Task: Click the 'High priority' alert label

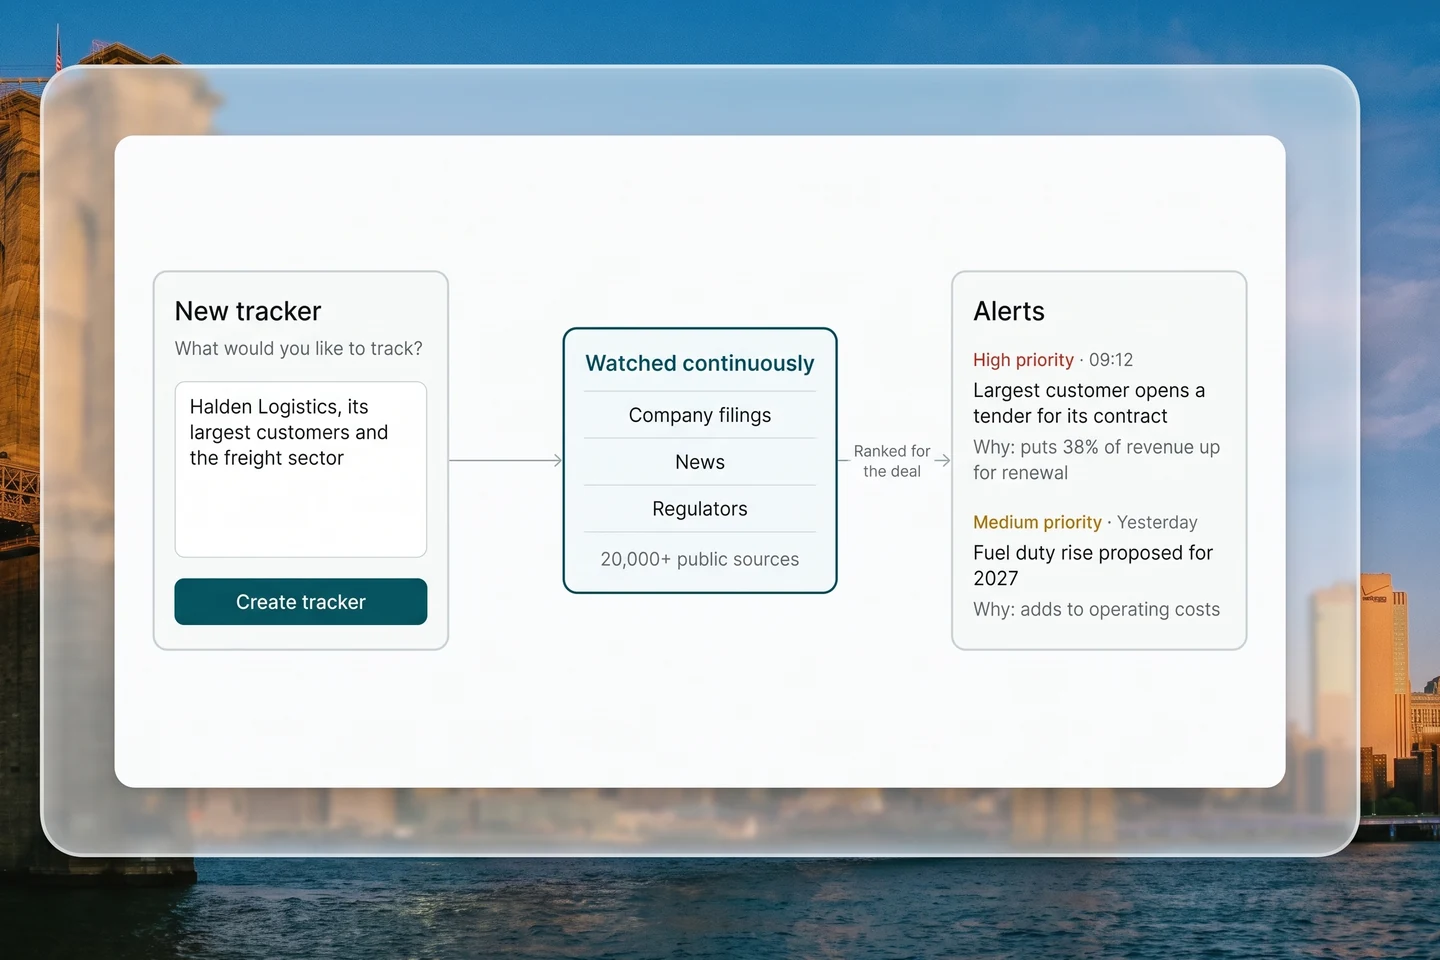Action: click(x=1023, y=360)
